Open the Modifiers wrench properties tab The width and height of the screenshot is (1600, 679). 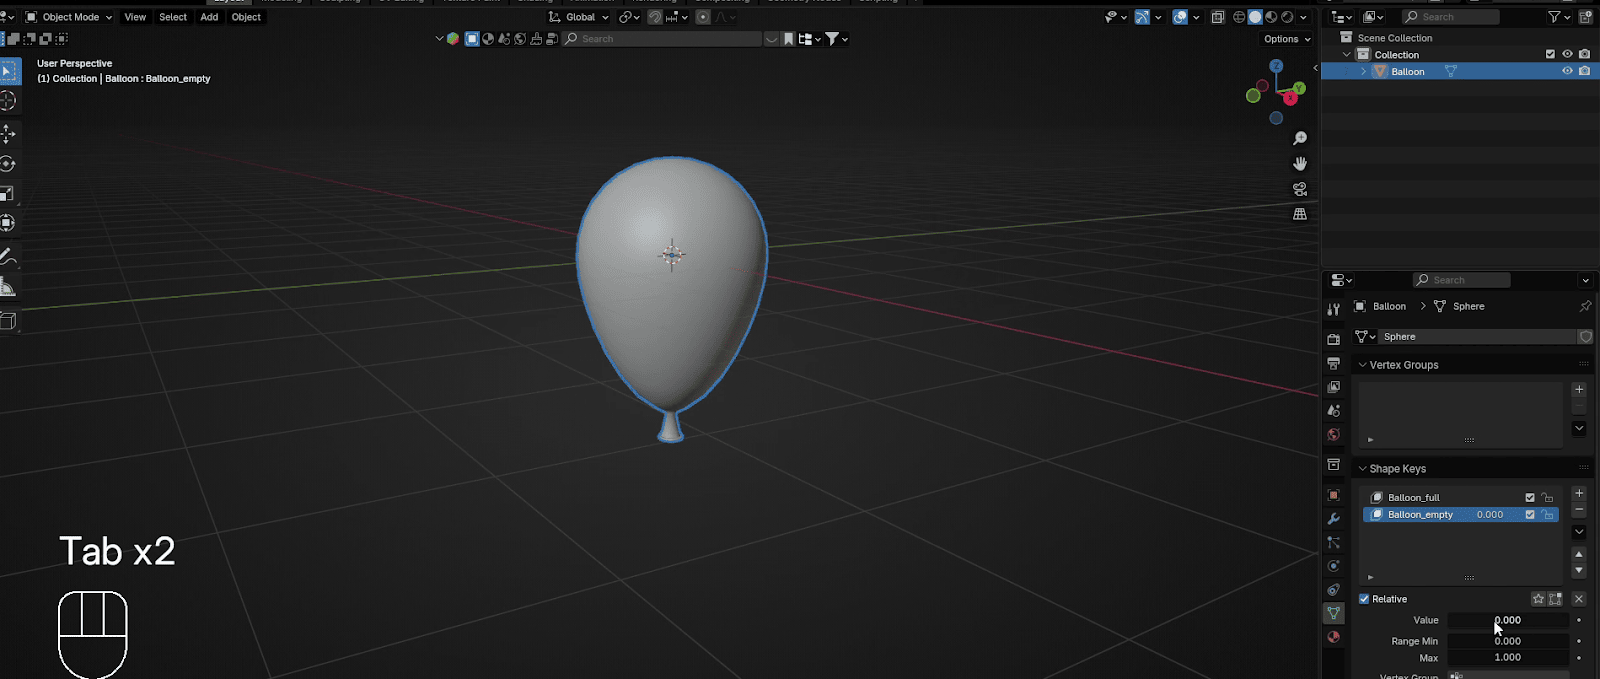pyautogui.click(x=1333, y=519)
